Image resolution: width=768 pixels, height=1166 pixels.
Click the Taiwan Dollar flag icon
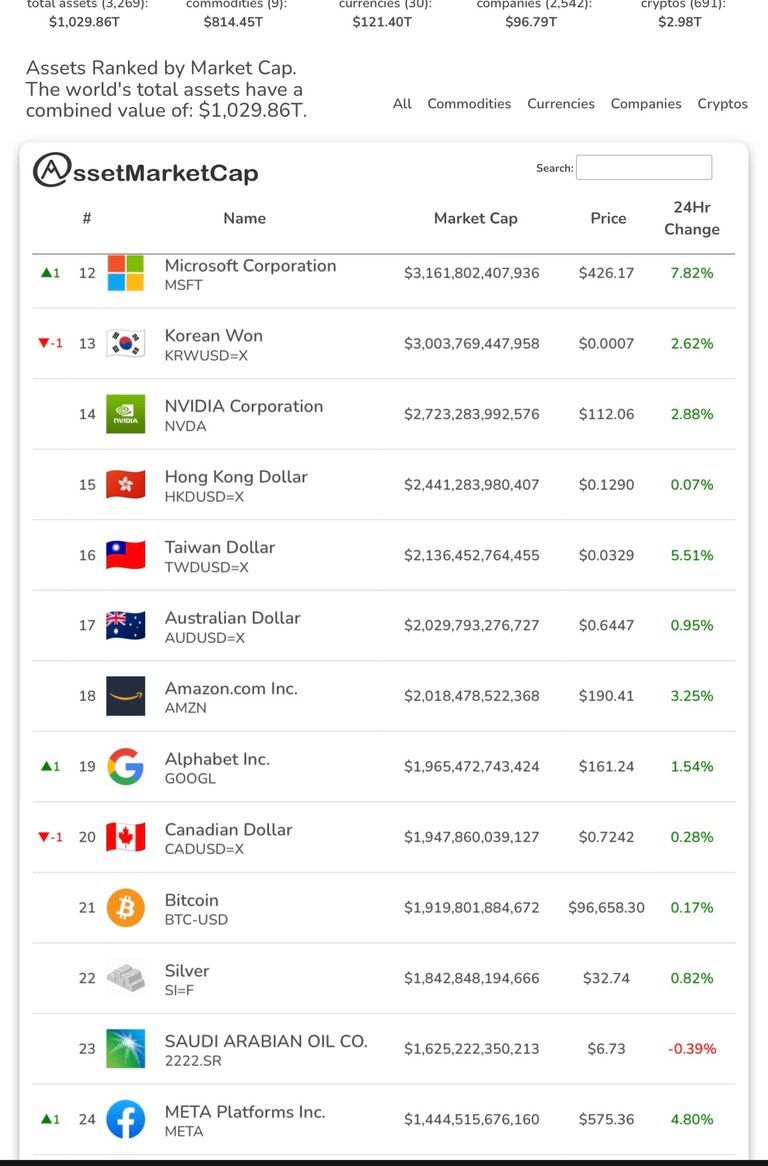(x=125, y=555)
